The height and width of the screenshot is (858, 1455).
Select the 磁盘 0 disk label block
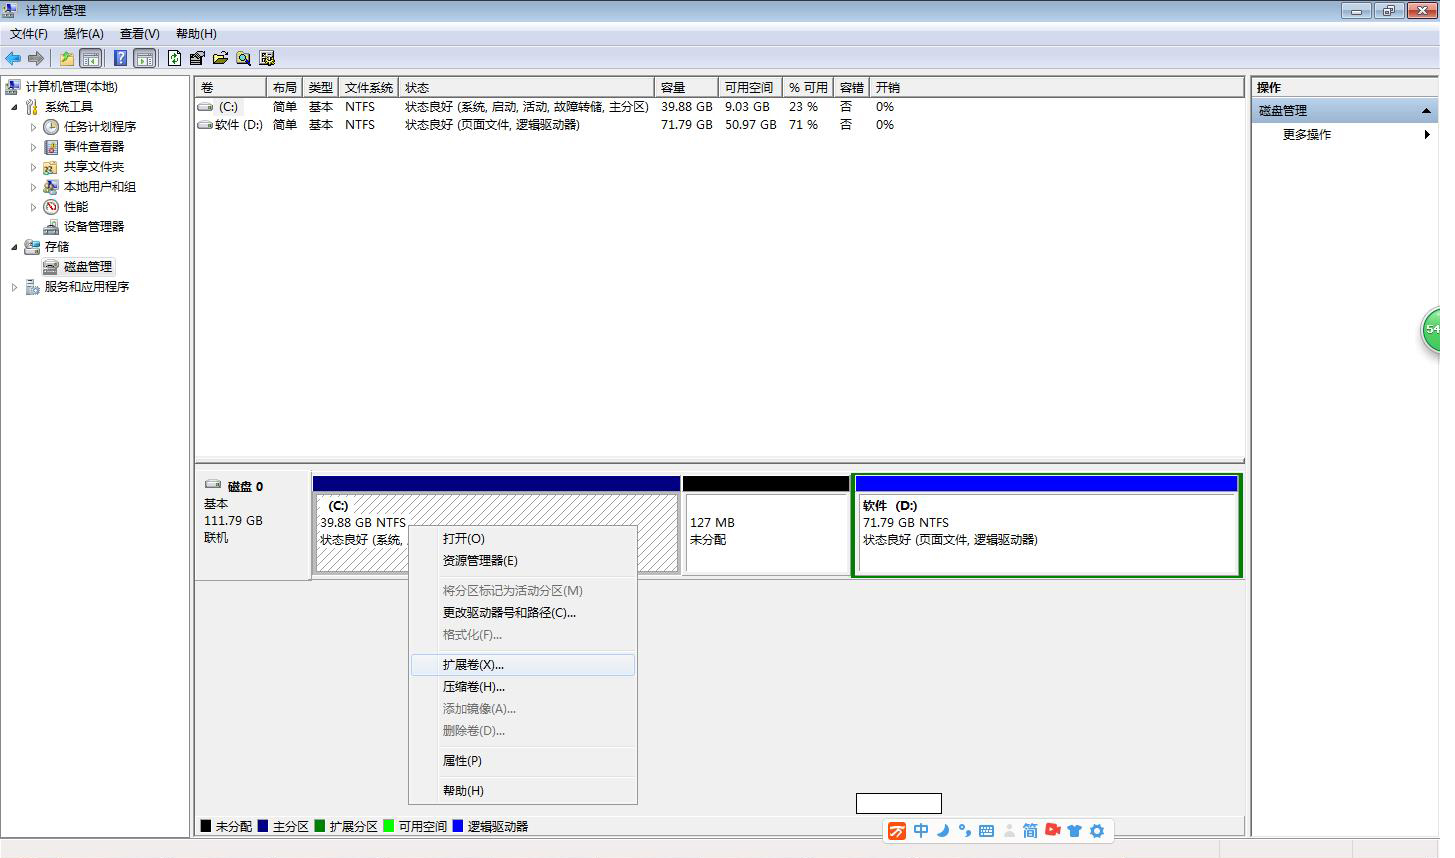(253, 524)
